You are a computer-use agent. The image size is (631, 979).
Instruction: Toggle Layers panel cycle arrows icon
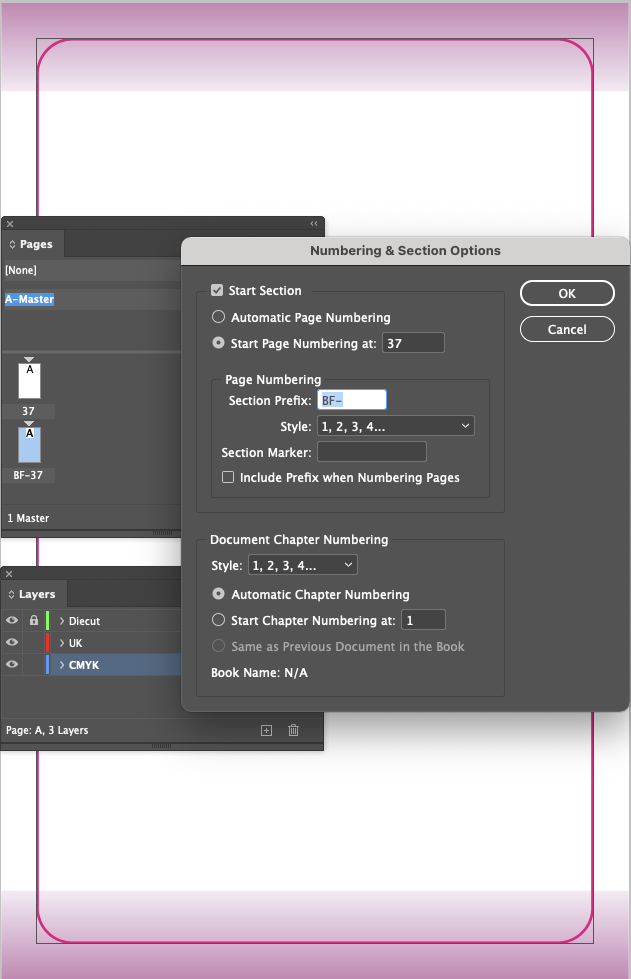point(11,594)
